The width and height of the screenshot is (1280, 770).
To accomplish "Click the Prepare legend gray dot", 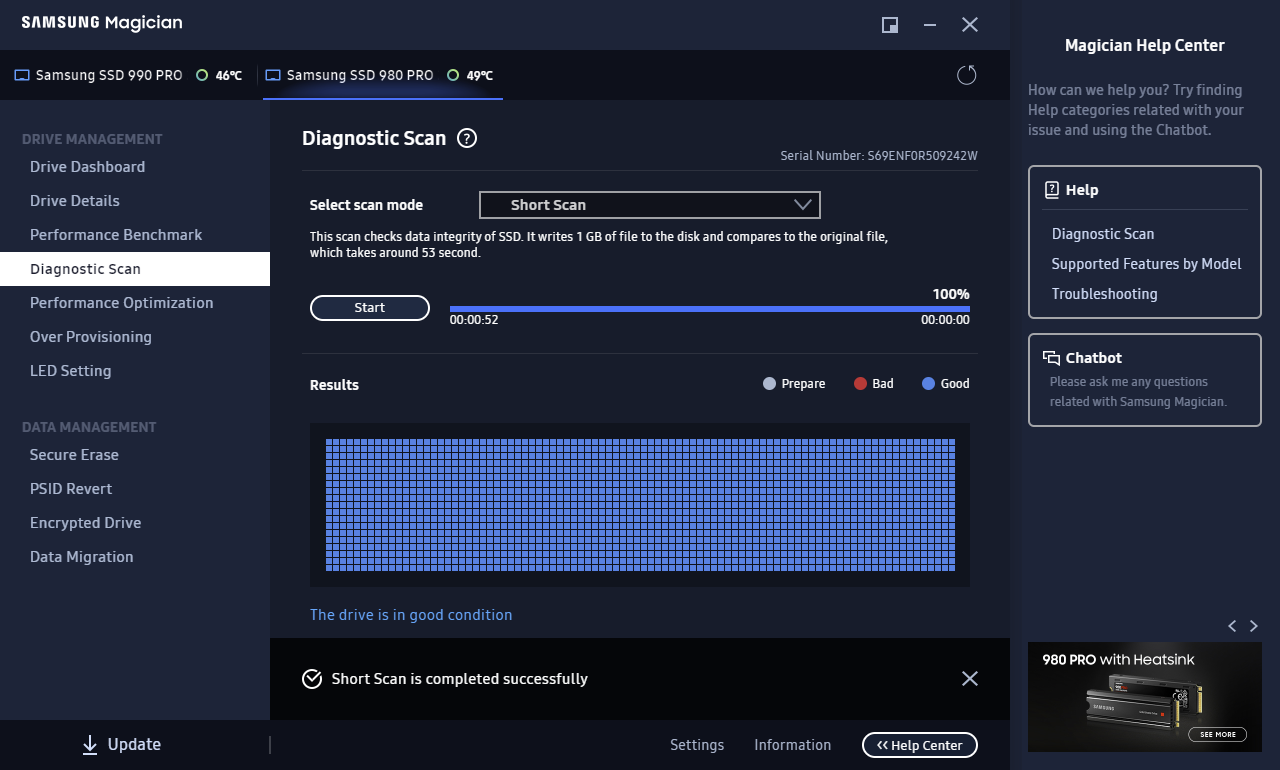I will [769, 384].
